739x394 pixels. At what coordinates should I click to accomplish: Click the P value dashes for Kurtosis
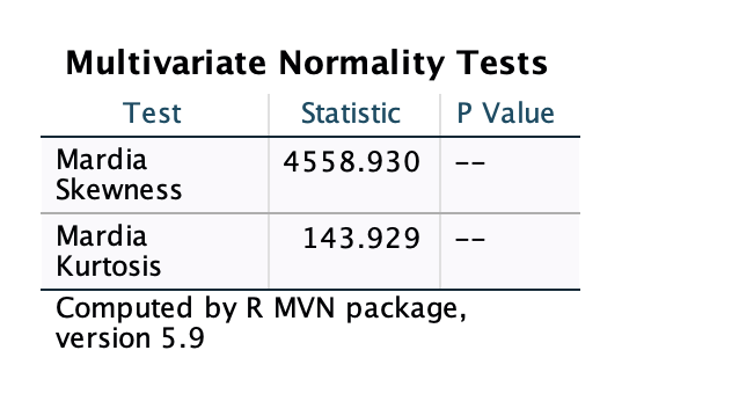click(x=470, y=239)
